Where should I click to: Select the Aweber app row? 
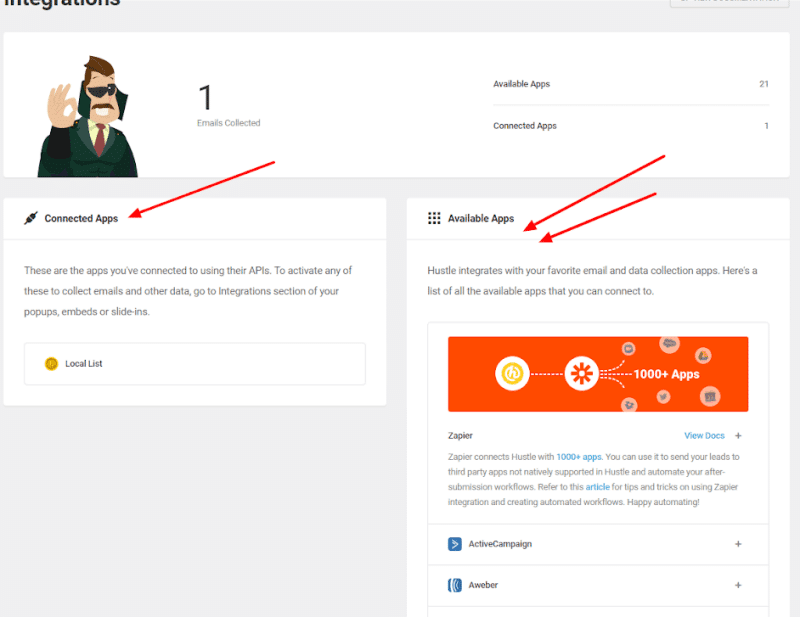pyautogui.click(x=598, y=585)
